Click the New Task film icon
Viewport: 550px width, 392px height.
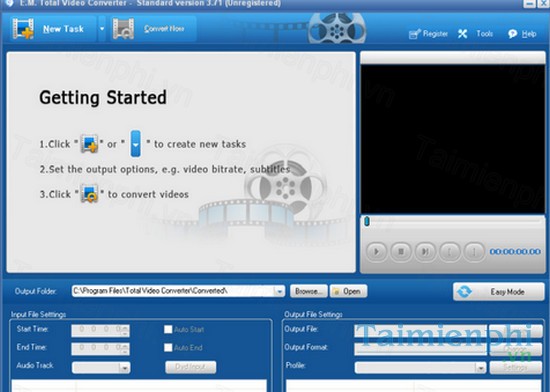point(23,29)
